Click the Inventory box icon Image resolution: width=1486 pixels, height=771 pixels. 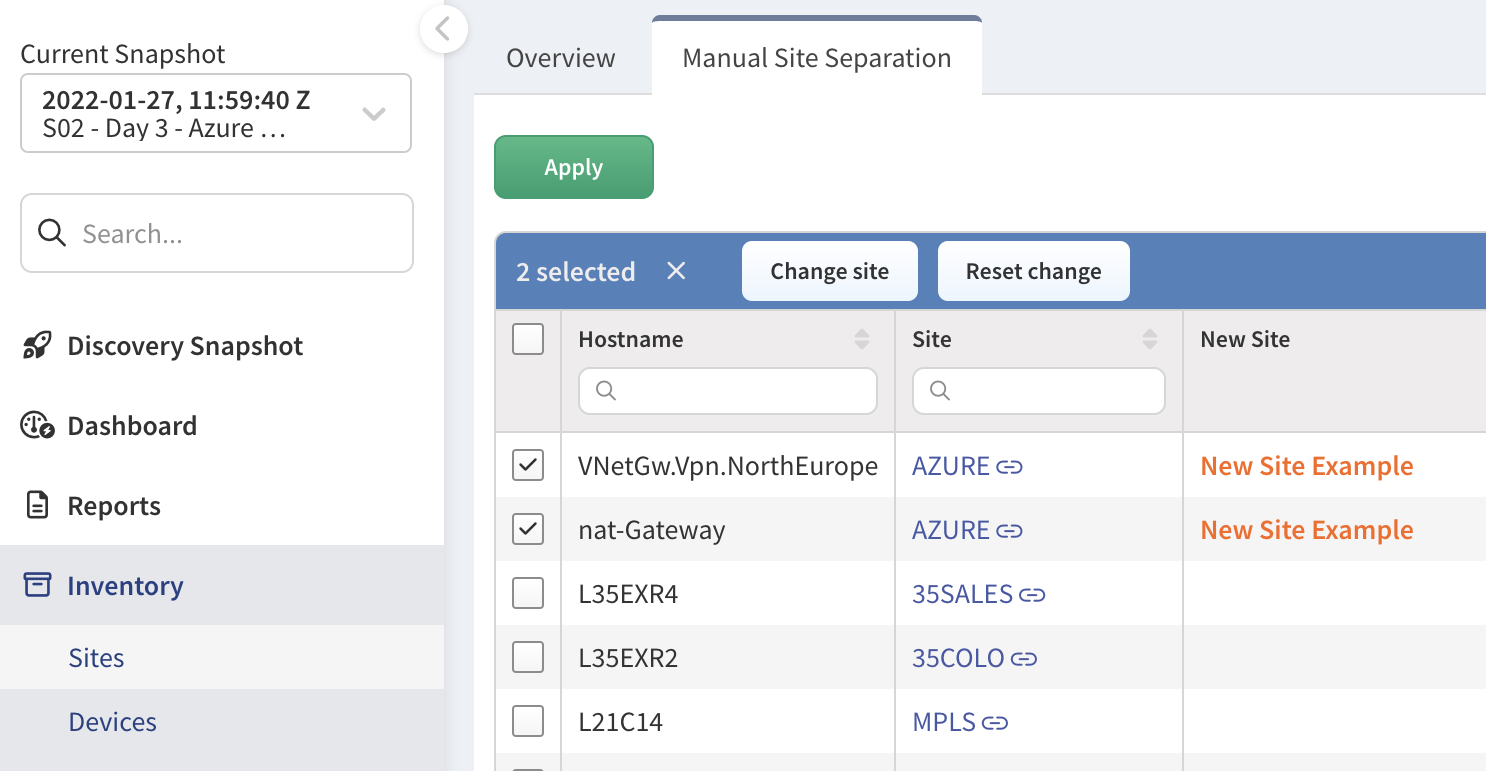(x=37, y=586)
